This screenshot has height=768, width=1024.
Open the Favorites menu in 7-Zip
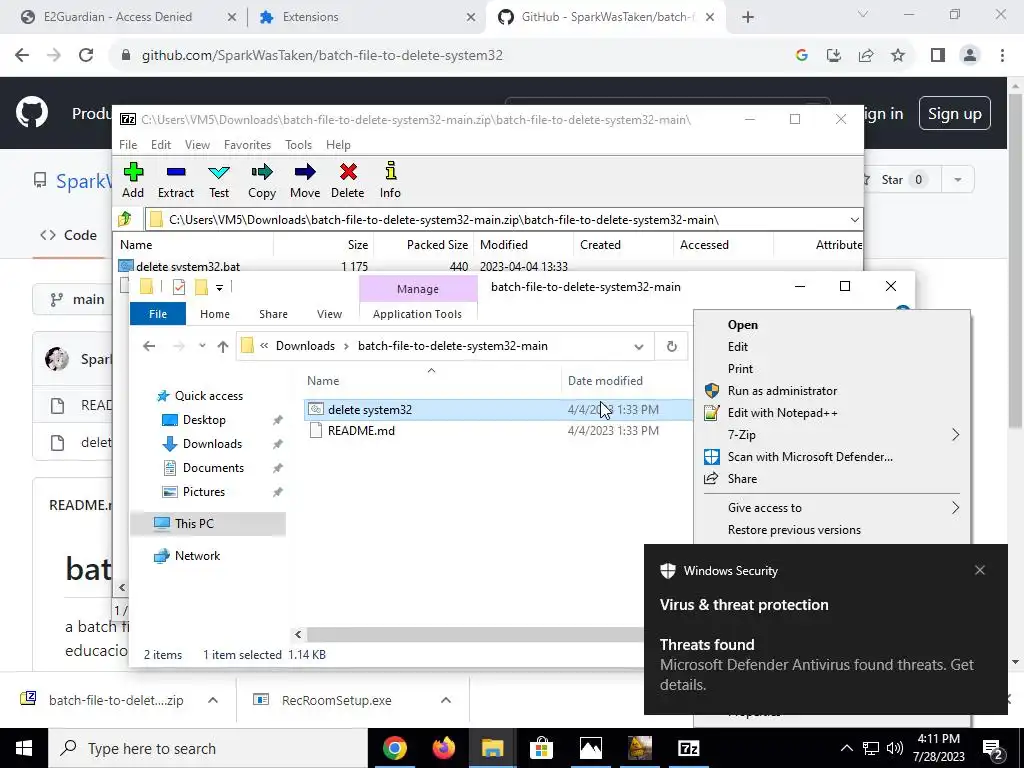coord(247,145)
